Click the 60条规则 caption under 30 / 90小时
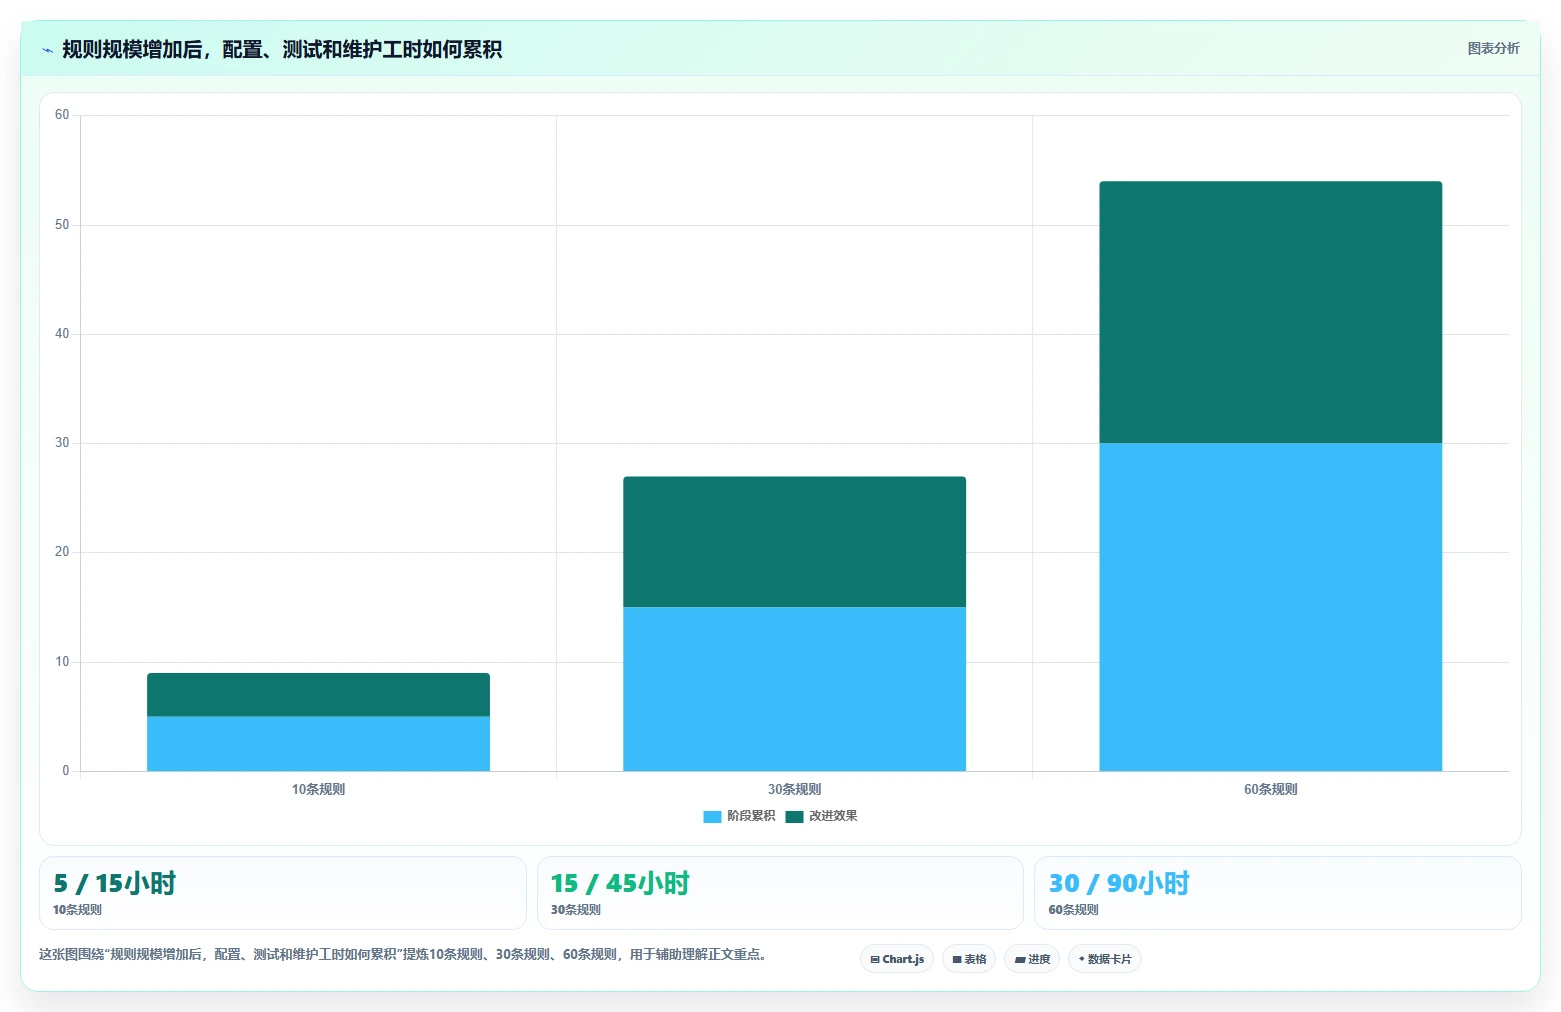This screenshot has width=1561, height=1012. coord(1073,910)
